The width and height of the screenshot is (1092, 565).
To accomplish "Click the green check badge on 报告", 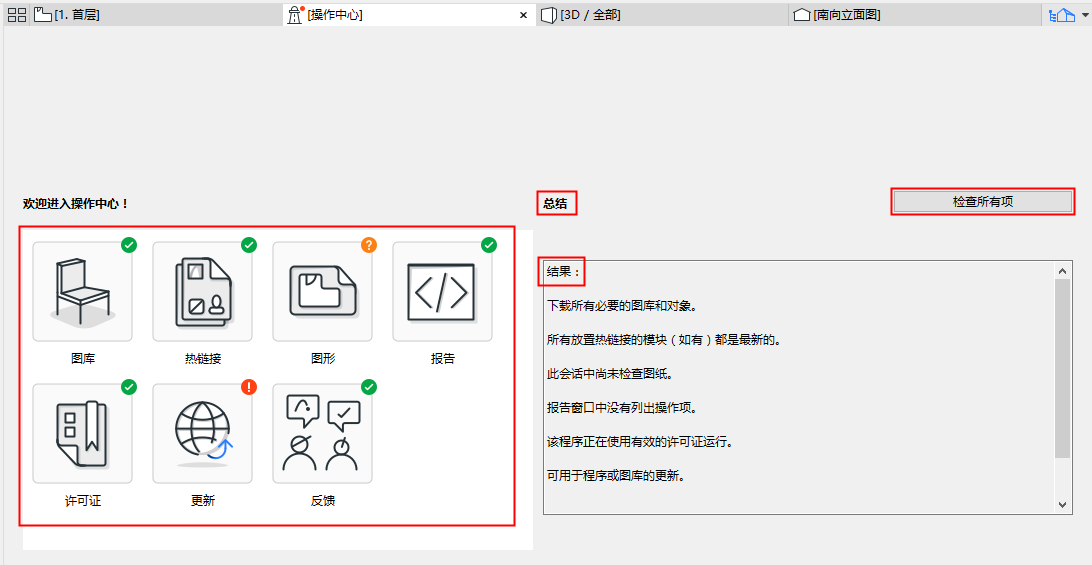I will click(x=489, y=245).
